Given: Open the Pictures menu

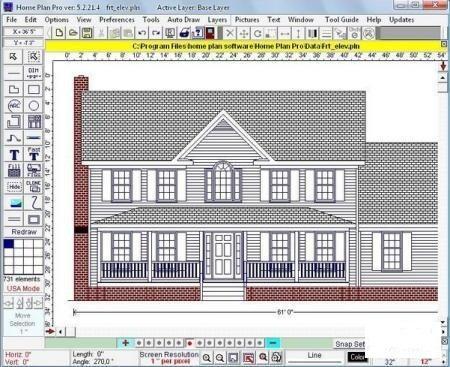Looking at the screenshot, I should [x=247, y=20].
